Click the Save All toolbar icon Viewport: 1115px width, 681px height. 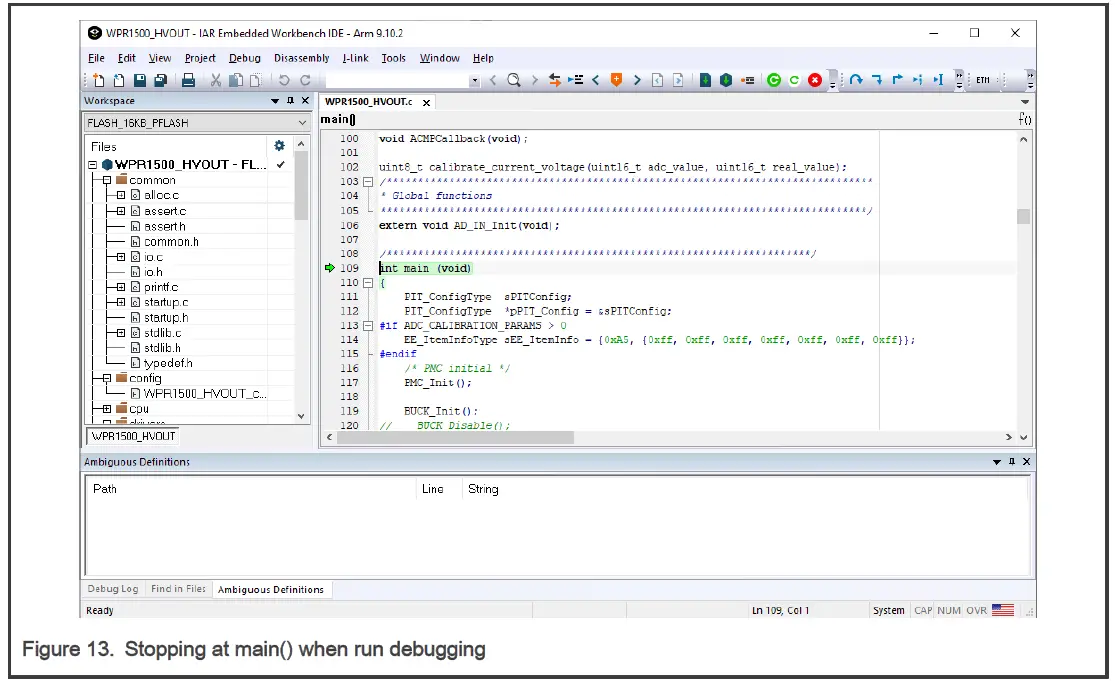pos(160,80)
